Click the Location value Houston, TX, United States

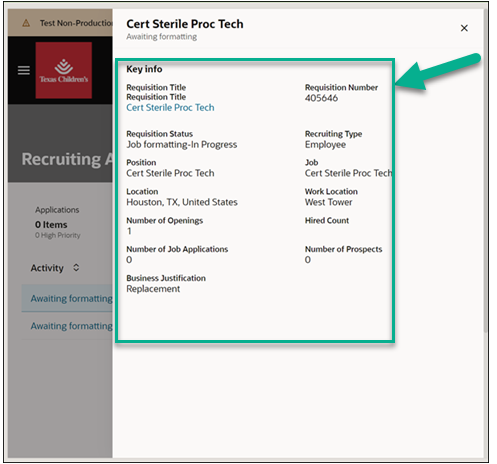pos(182,202)
